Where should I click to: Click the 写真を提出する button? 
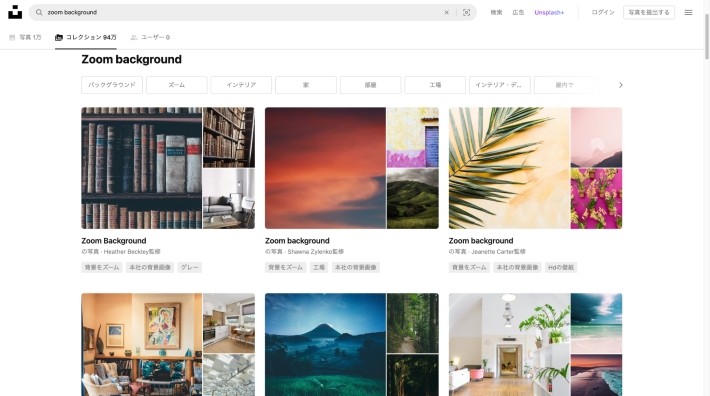pos(648,12)
